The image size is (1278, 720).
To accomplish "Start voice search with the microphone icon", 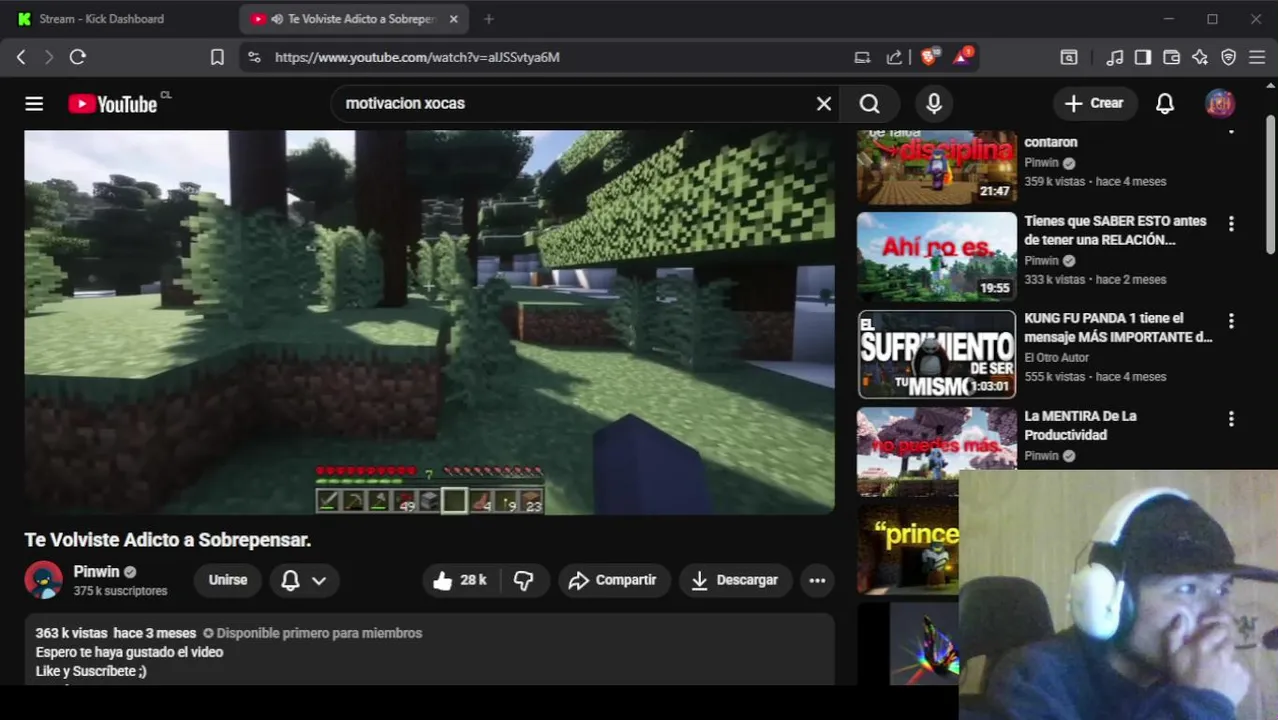I will [934, 103].
